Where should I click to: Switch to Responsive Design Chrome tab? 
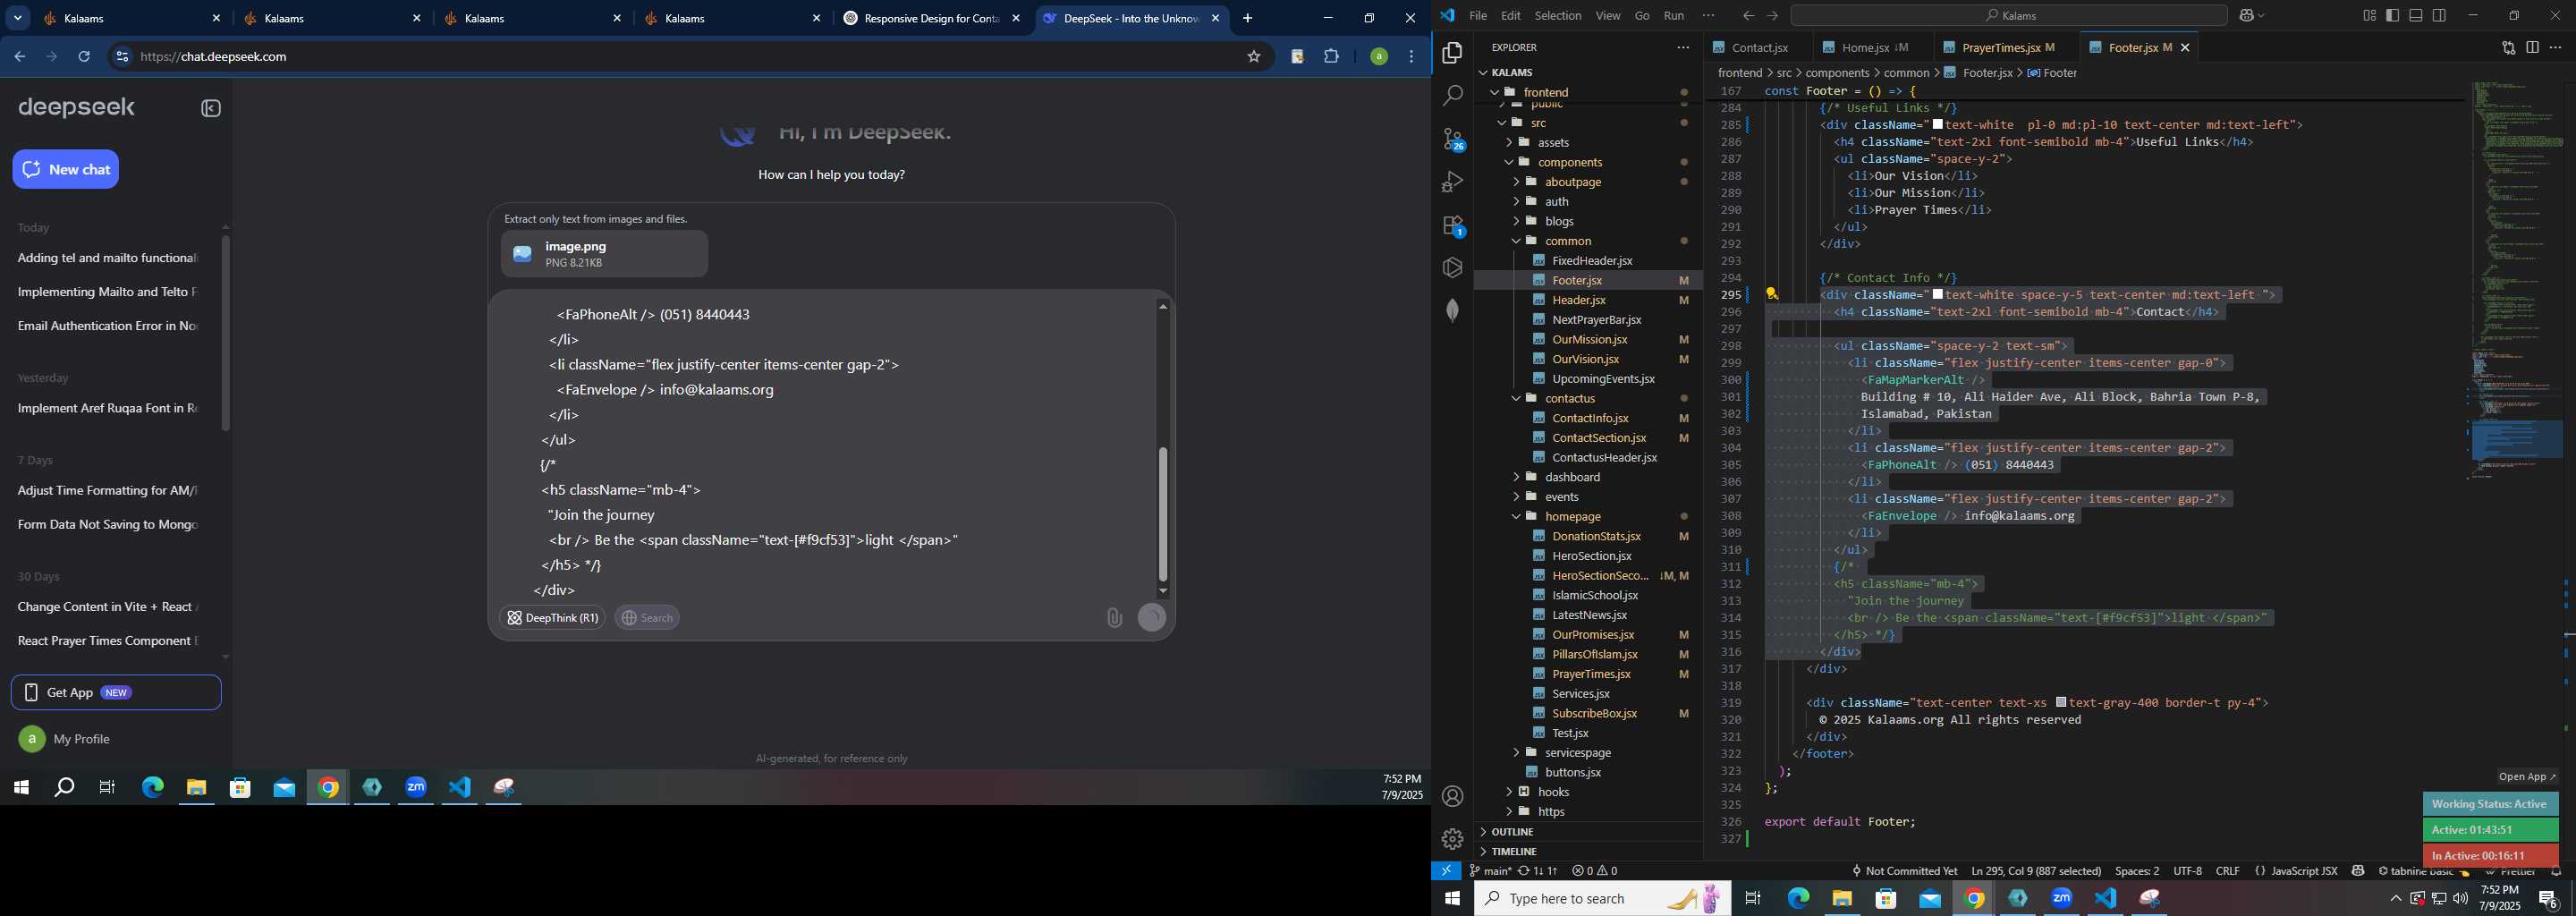click(x=931, y=18)
